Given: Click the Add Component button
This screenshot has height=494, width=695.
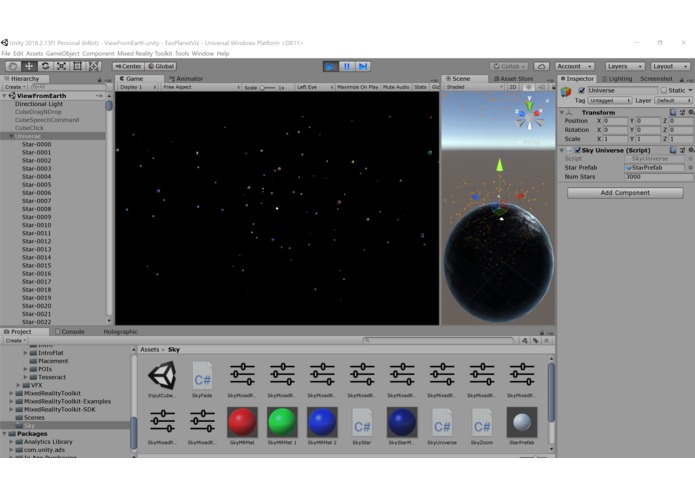Looking at the screenshot, I should click(x=625, y=193).
